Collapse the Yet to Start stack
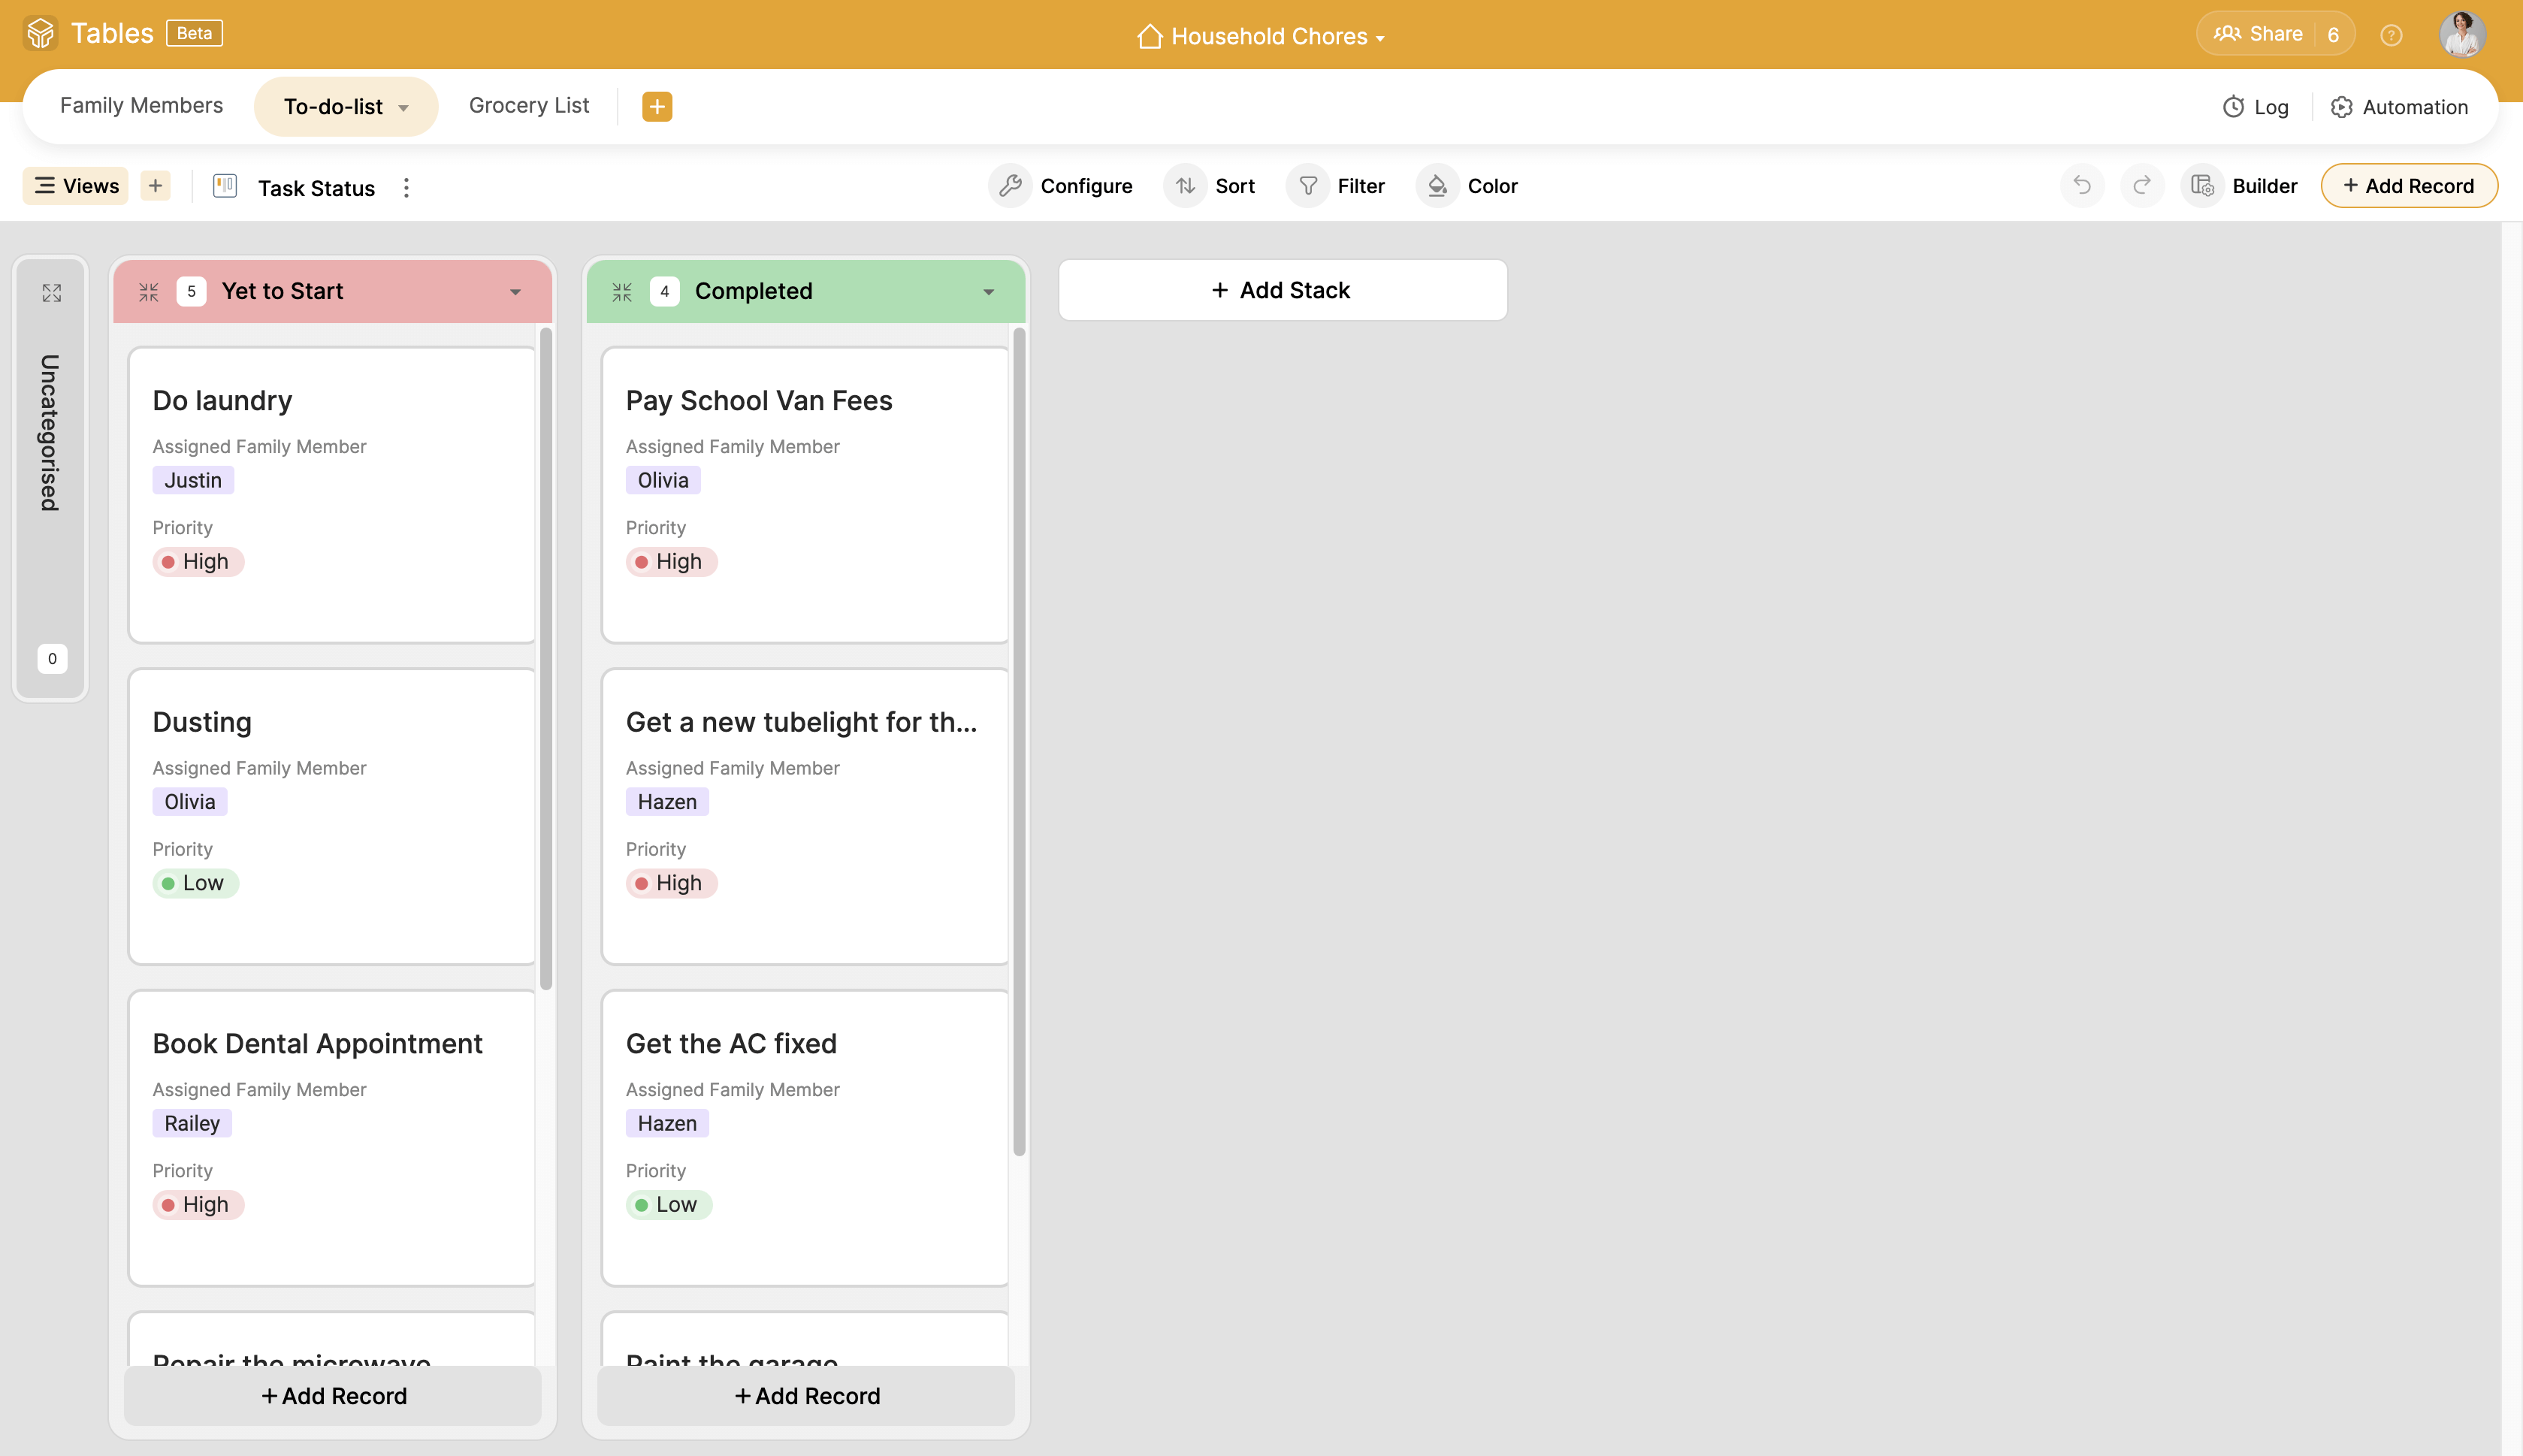Image resolution: width=2523 pixels, height=1456 pixels. click(x=149, y=292)
